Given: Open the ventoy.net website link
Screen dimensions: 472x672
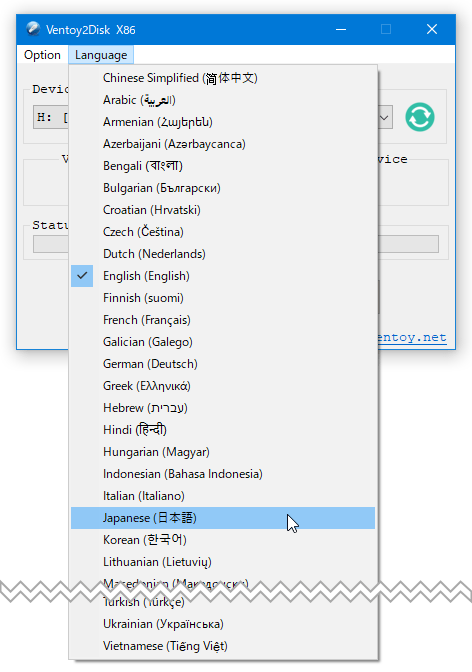Looking at the screenshot, I should coord(412,337).
